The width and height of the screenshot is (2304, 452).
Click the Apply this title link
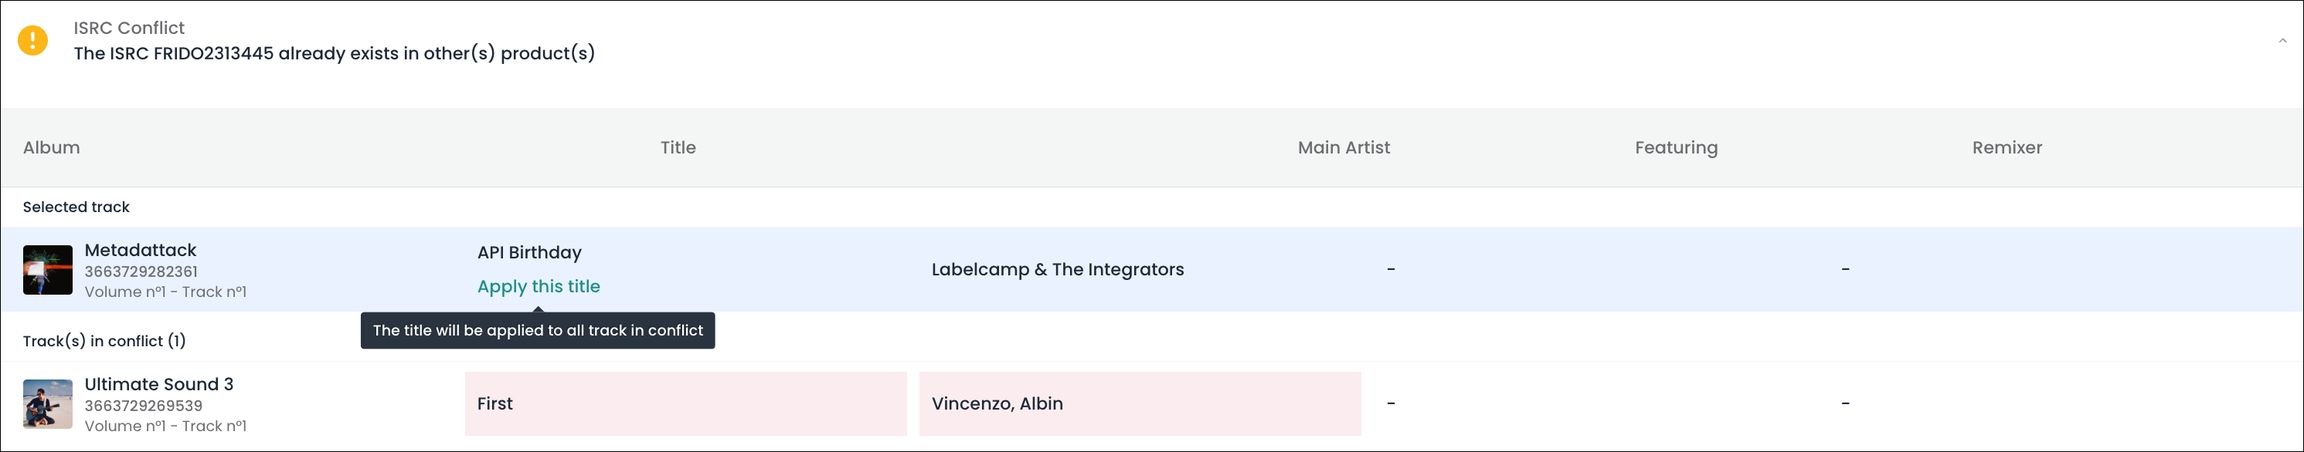click(x=538, y=287)
